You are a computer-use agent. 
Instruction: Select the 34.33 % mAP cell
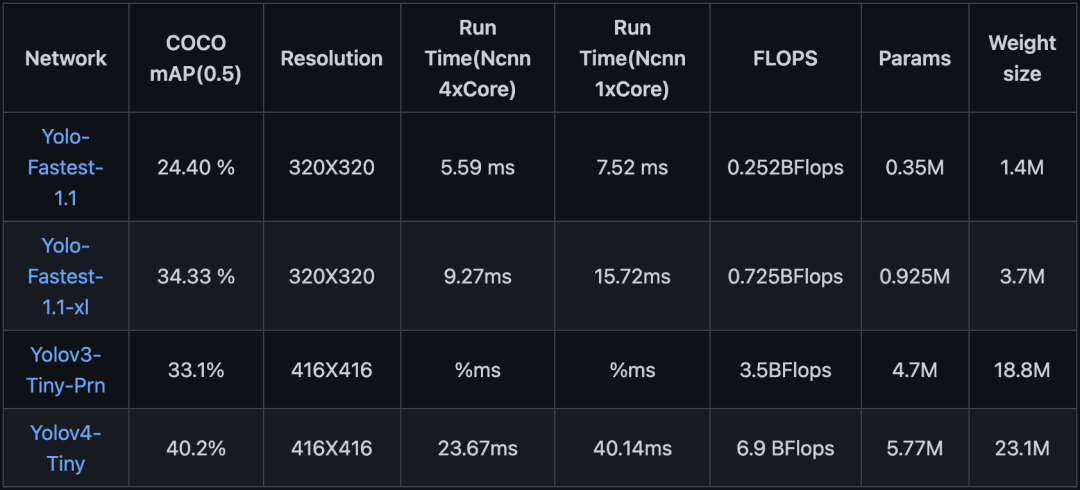196,276
